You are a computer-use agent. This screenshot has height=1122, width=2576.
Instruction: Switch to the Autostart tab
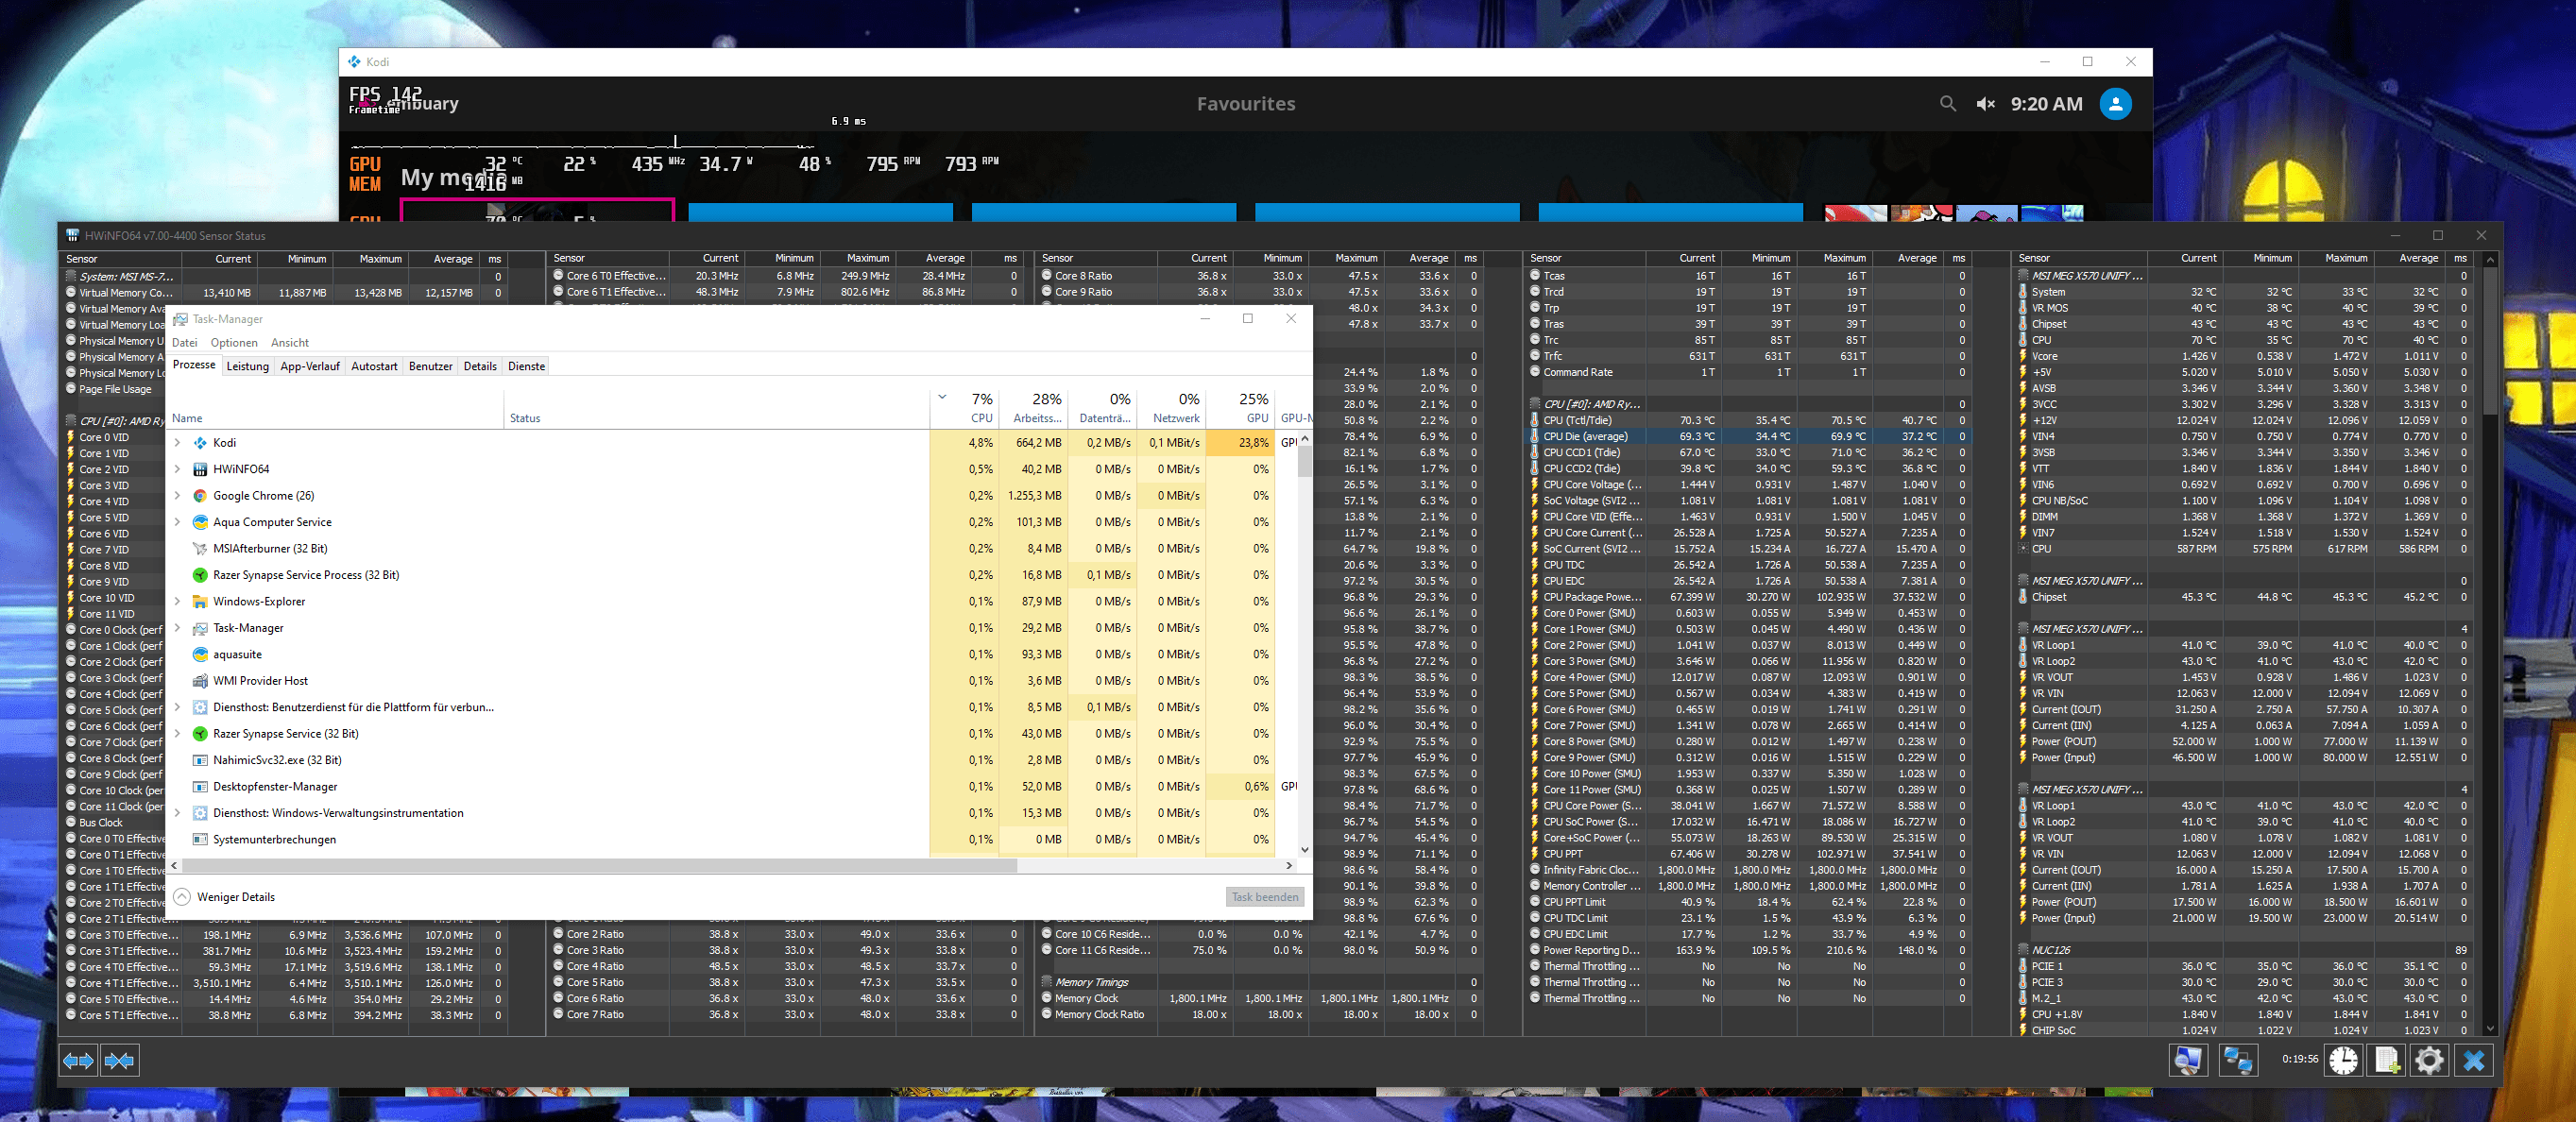tap(374, 366)
